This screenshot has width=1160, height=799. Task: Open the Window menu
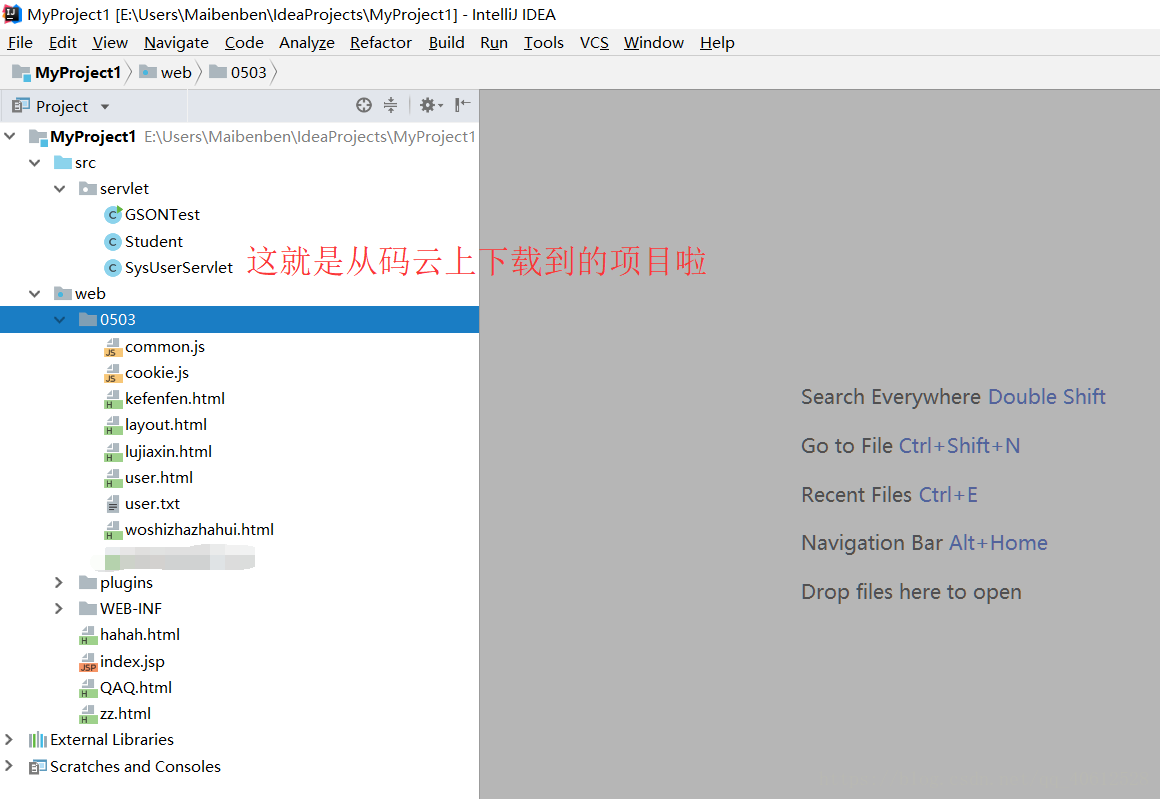(654, 43)
